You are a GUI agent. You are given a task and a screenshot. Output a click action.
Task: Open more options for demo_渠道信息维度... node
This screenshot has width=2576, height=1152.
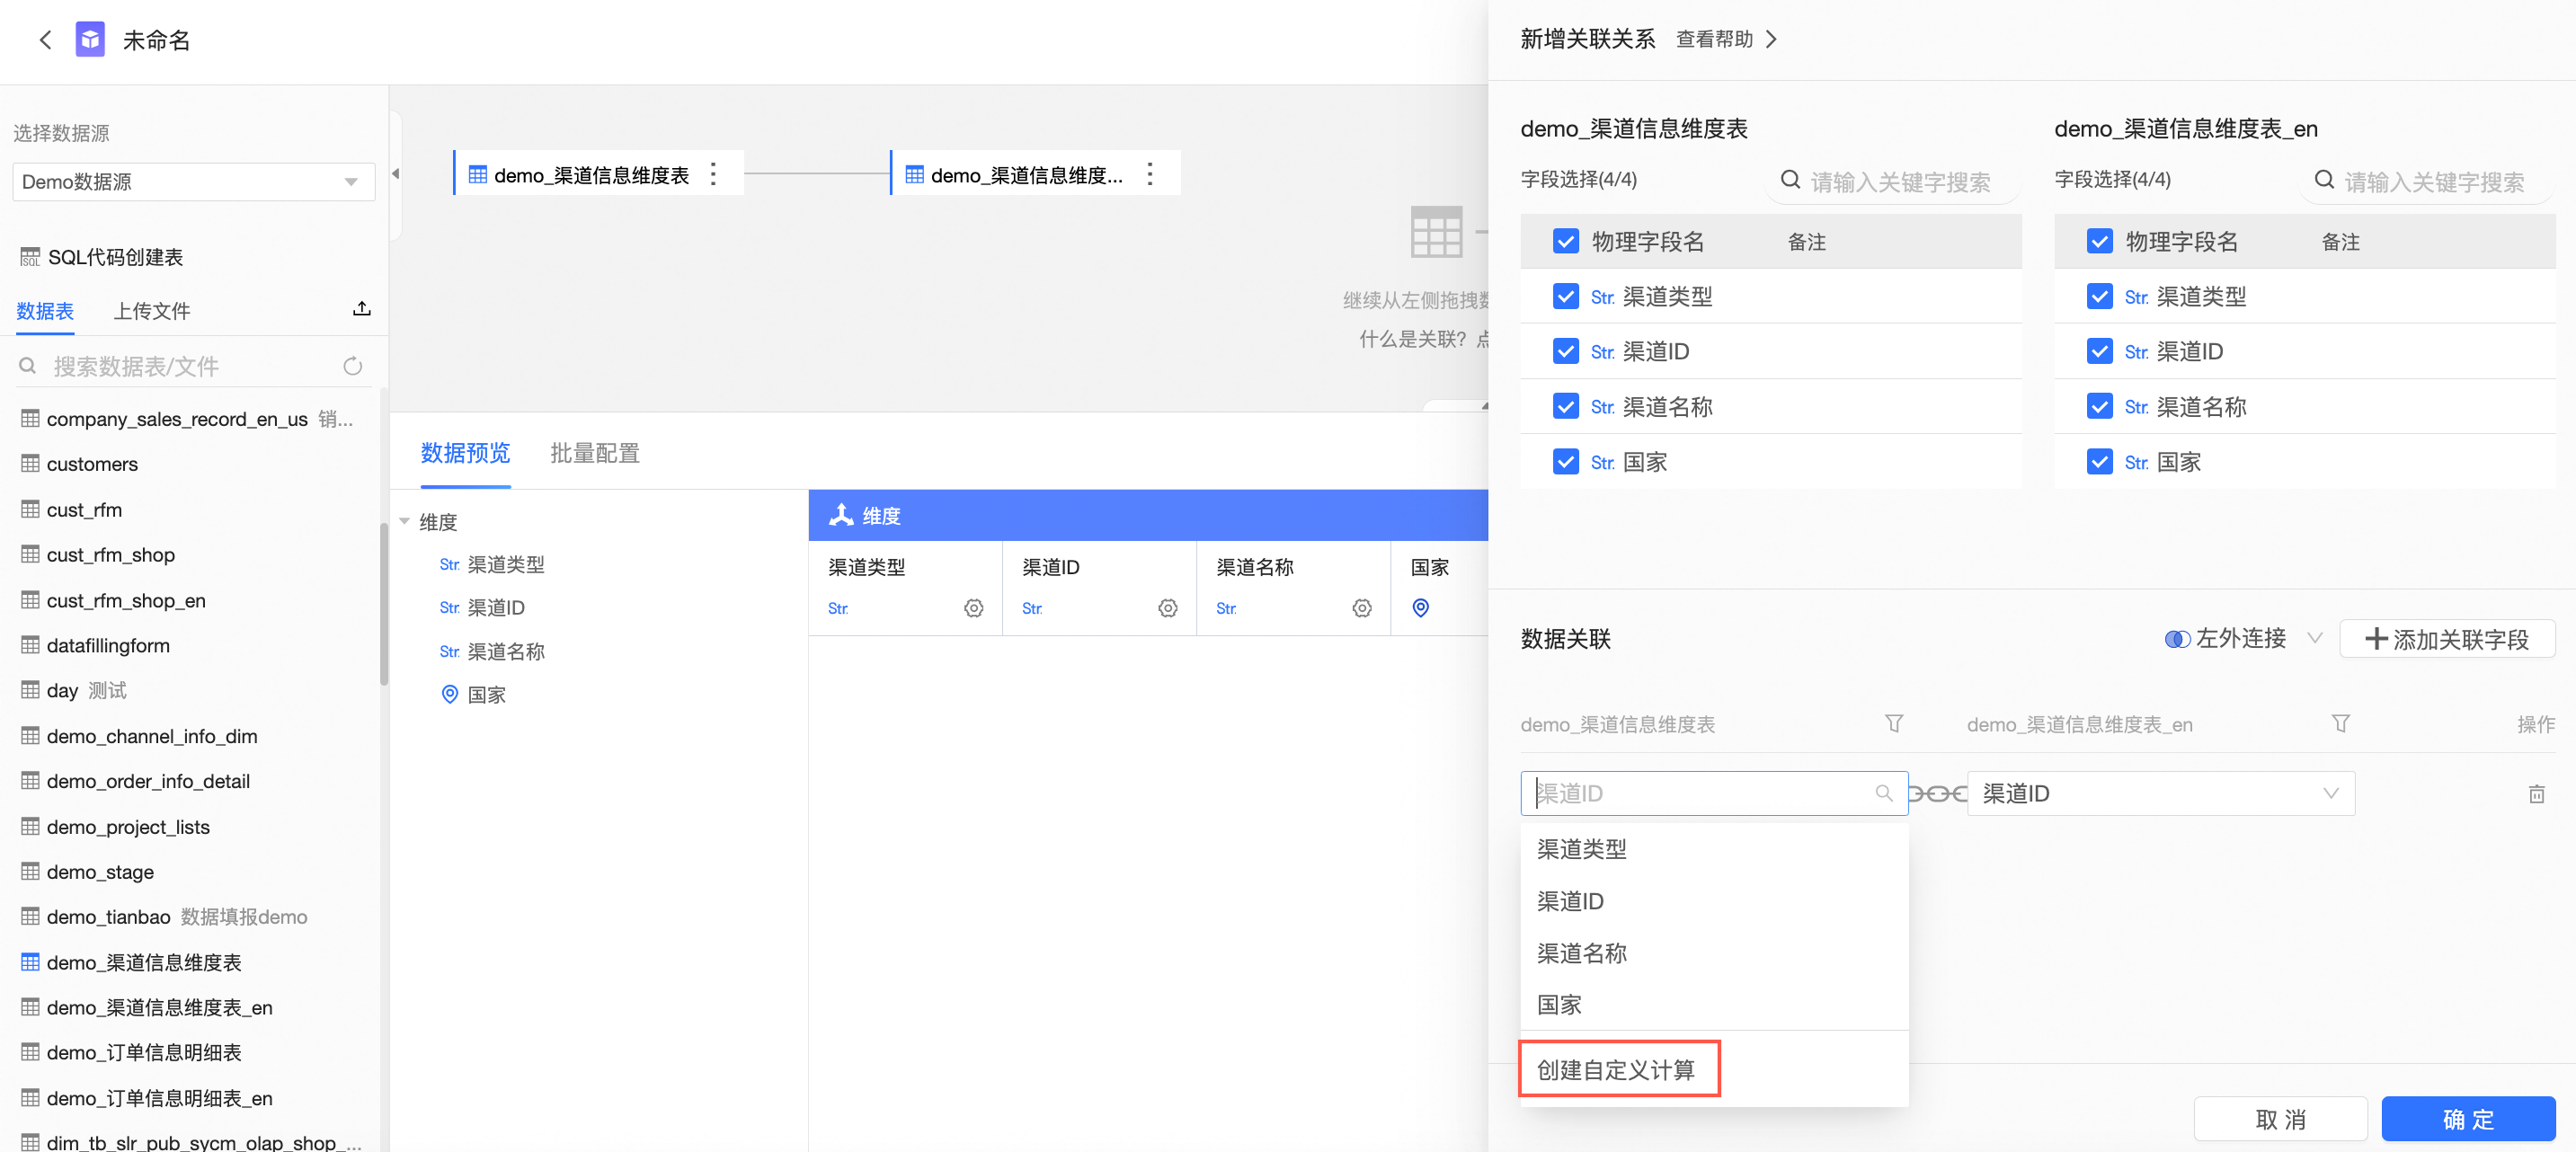1150,175
